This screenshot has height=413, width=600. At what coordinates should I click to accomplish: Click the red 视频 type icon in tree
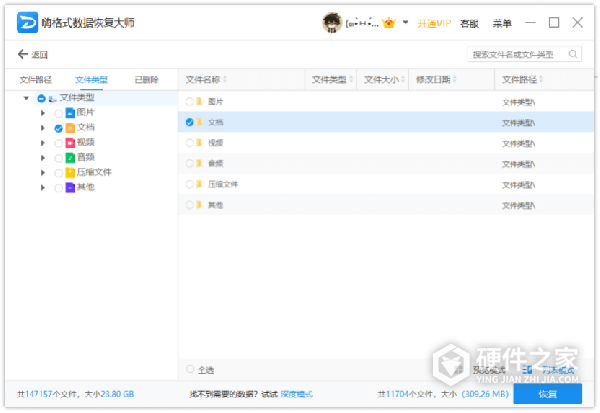(70, 143)
